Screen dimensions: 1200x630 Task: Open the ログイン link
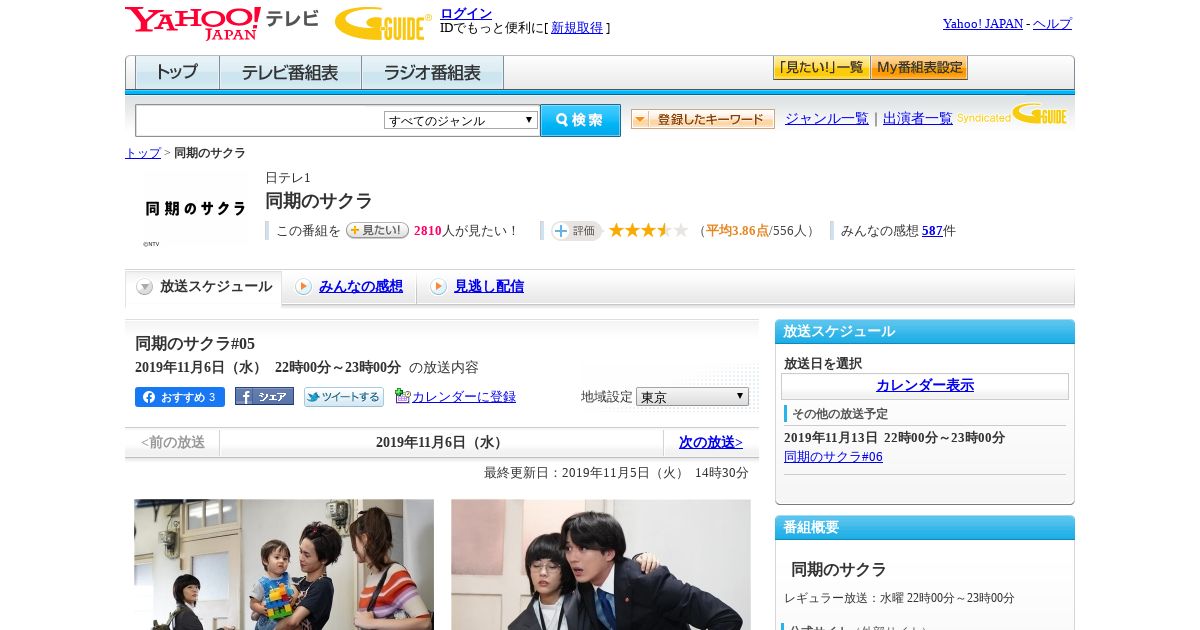(466, 13)
